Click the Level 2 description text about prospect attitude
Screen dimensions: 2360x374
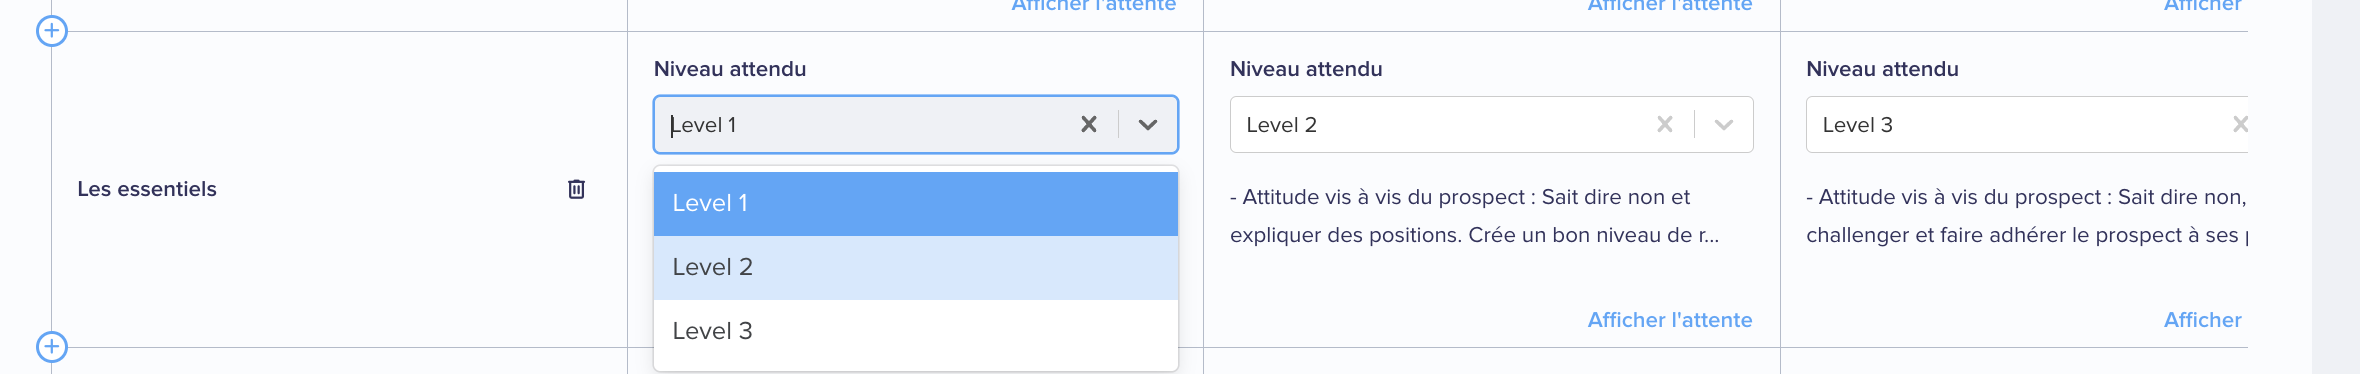[x=1475, y=216]
